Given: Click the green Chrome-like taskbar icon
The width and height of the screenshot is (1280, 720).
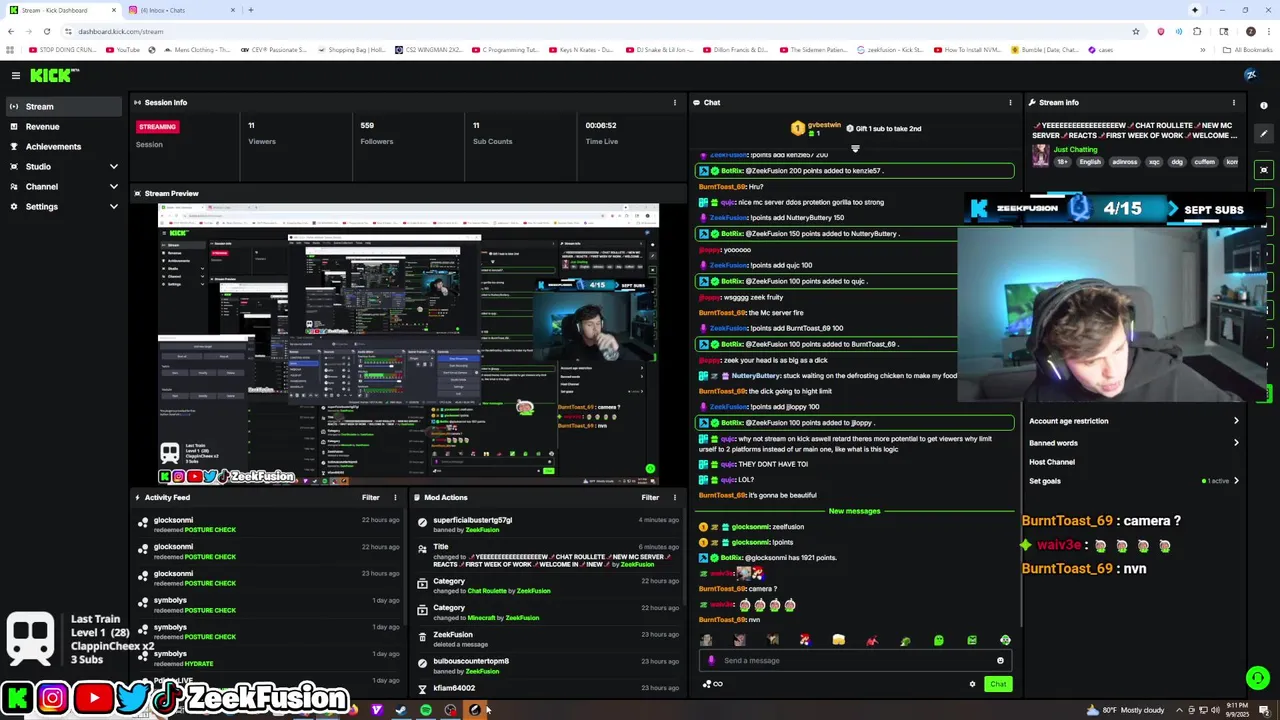Looking at the screenshot, I should pyautogui.click(x=426, y=710).
